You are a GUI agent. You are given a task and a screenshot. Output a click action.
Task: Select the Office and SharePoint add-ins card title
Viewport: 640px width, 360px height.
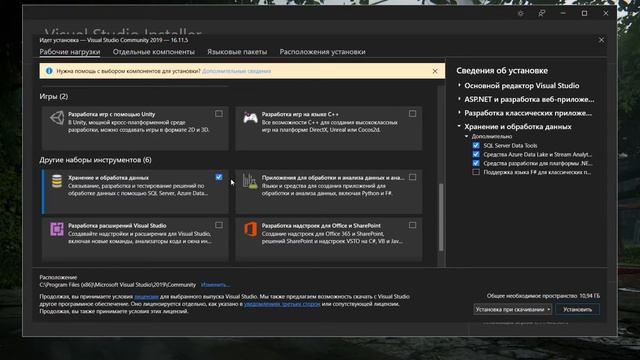pyautogui.click(x=321, y=226)
